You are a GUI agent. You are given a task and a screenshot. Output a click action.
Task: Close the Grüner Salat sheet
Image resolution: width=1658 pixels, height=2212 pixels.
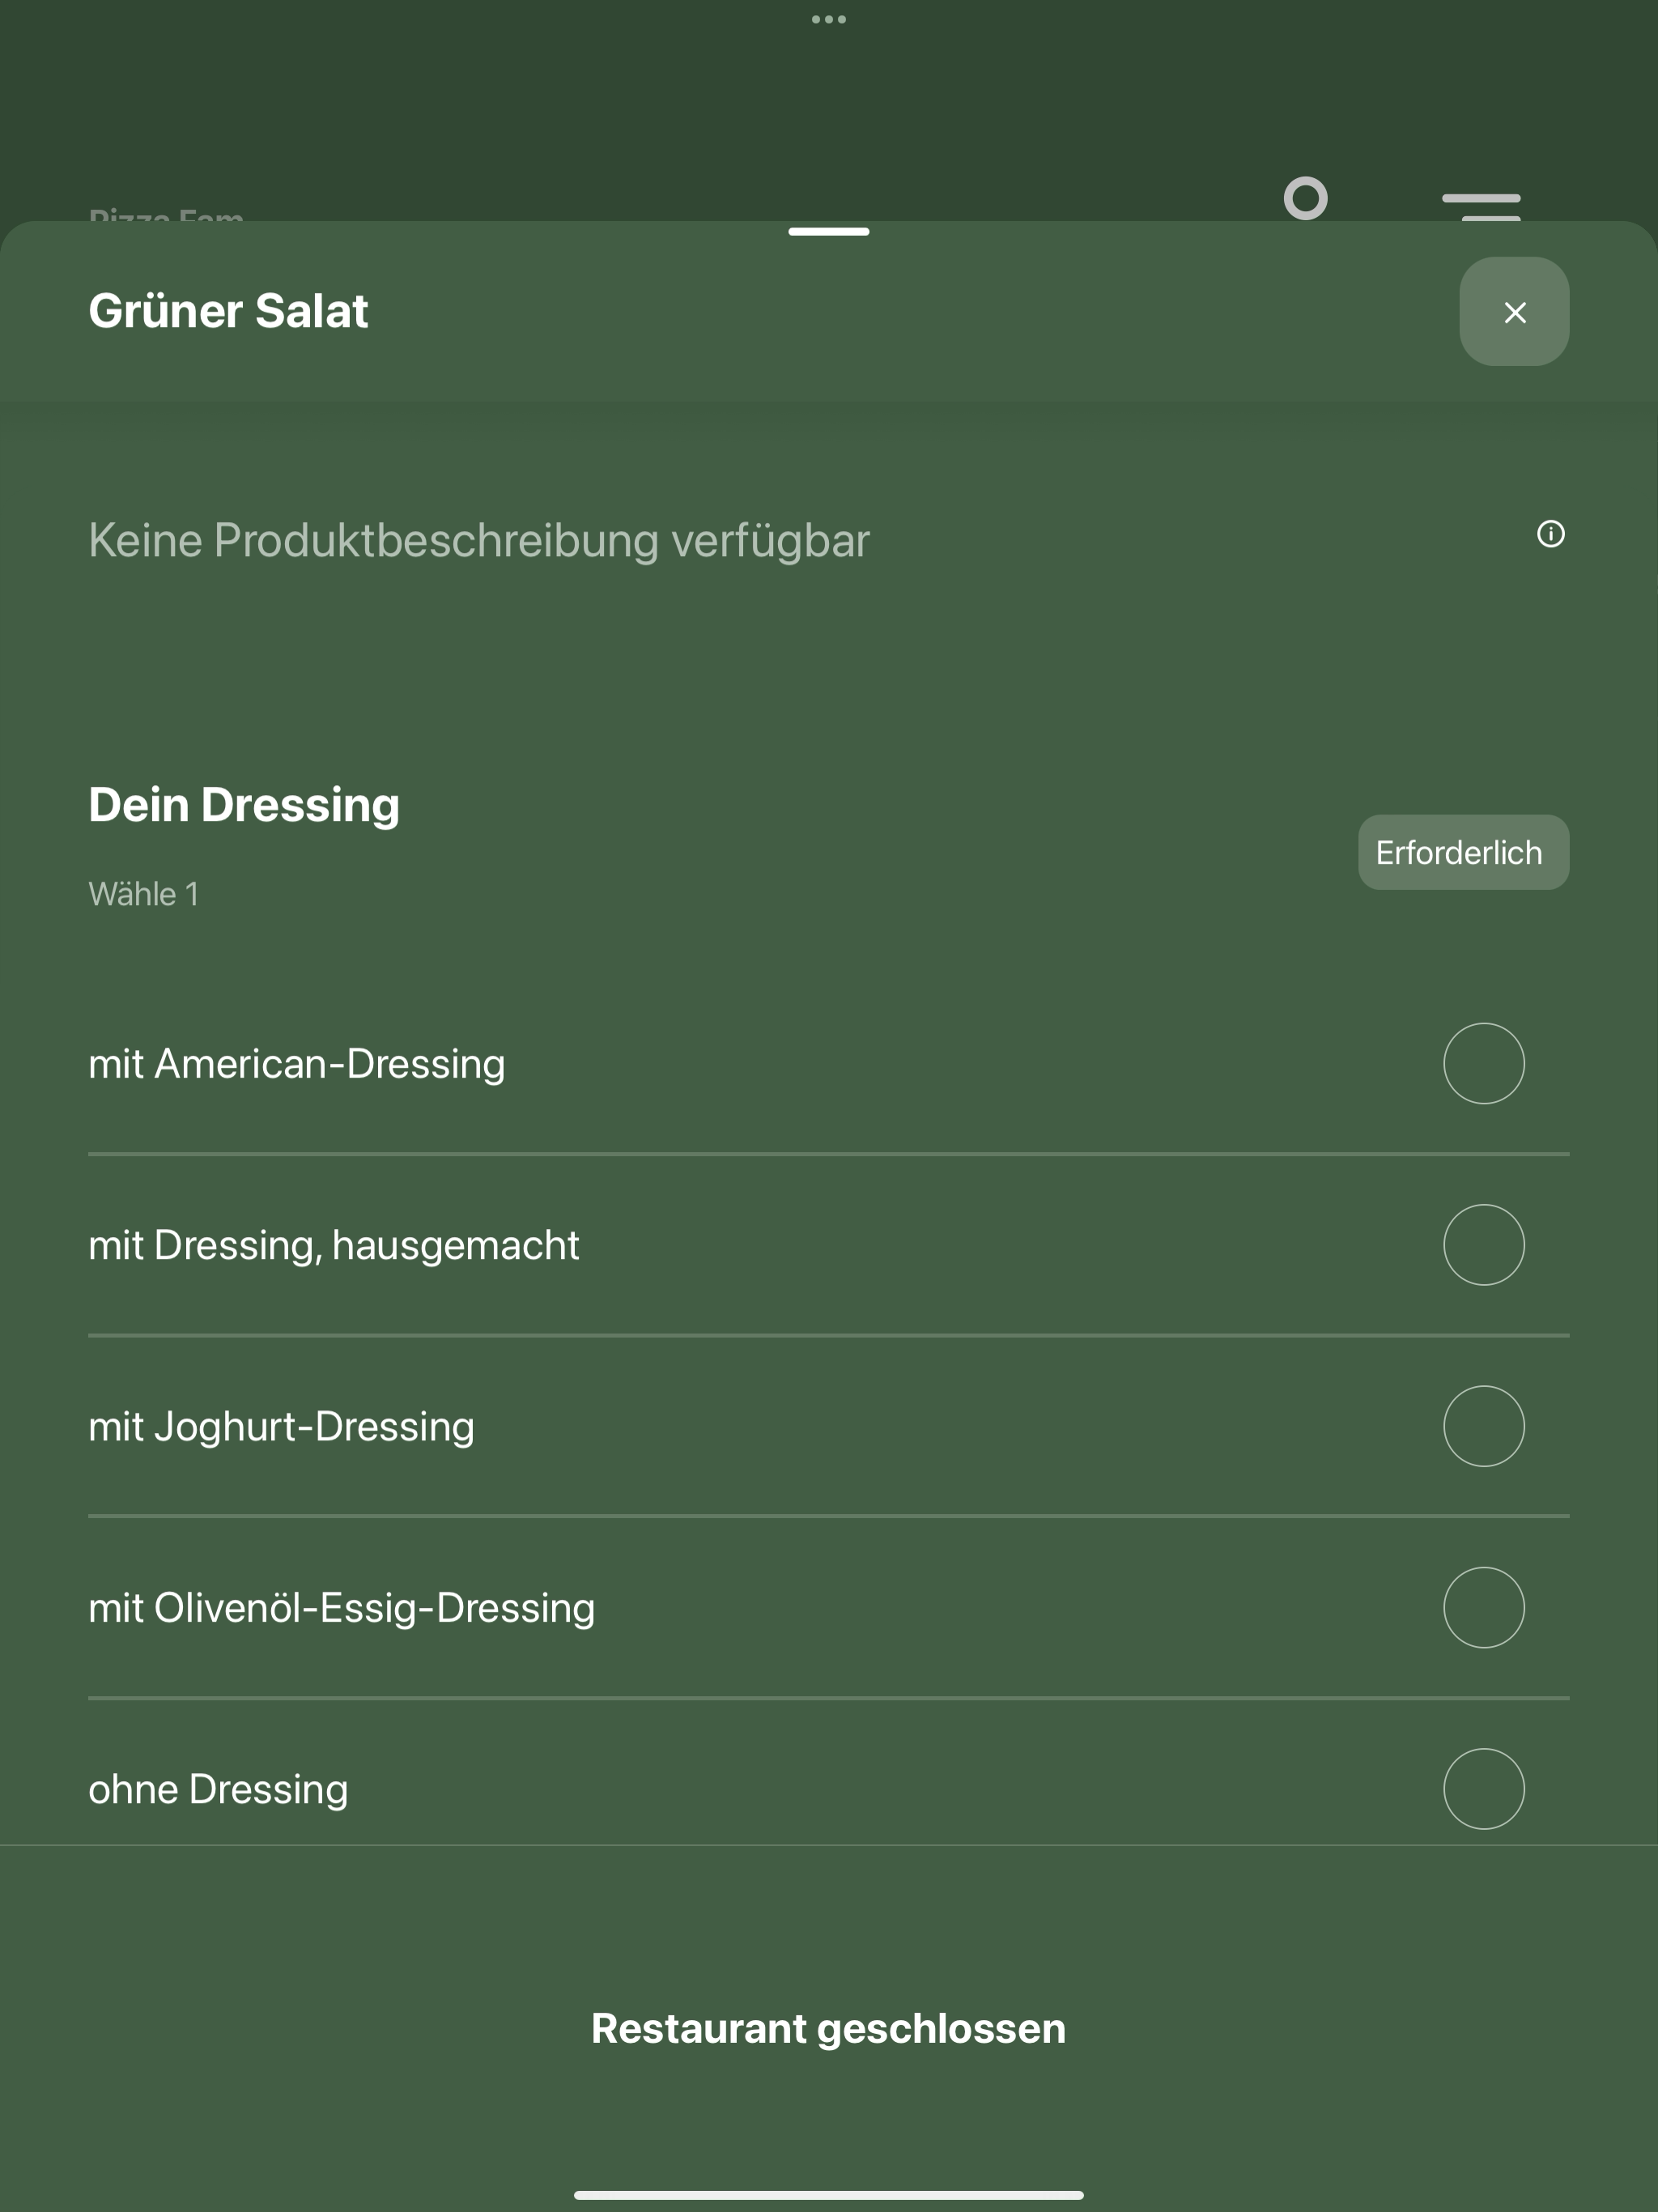click(1514, 312)
